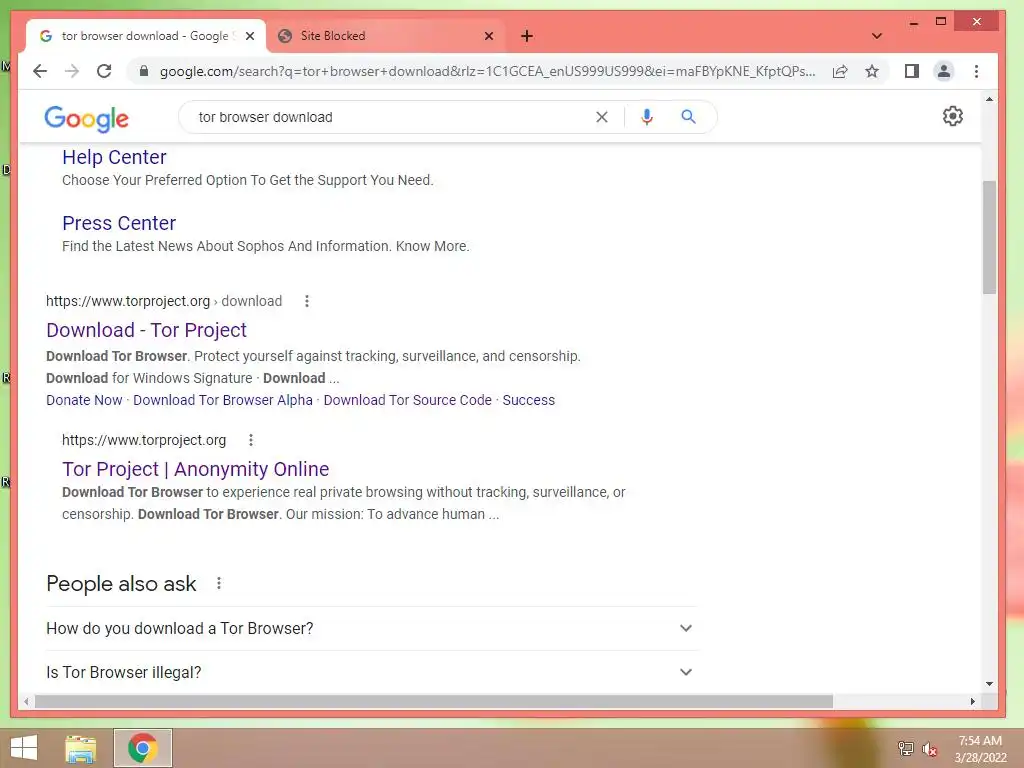View site info via padlock icon
Viewport: 1024px width, 768px height.
(144, 71)
